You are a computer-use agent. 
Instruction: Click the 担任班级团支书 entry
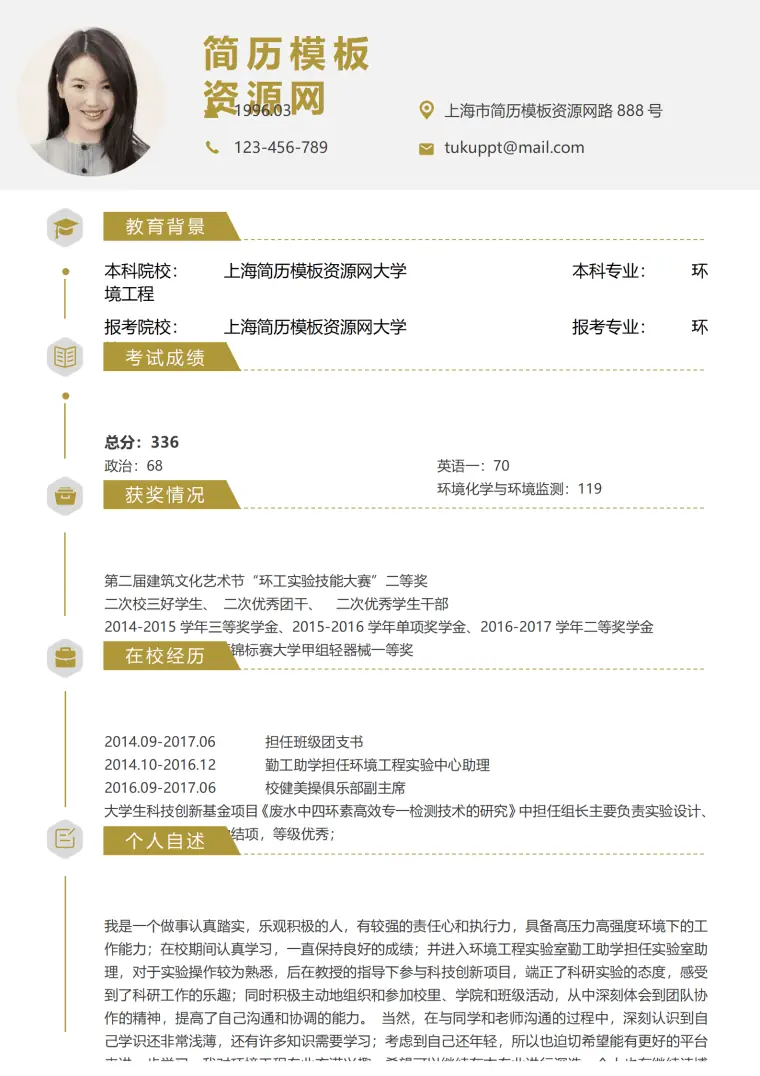(x=314, y=742)
